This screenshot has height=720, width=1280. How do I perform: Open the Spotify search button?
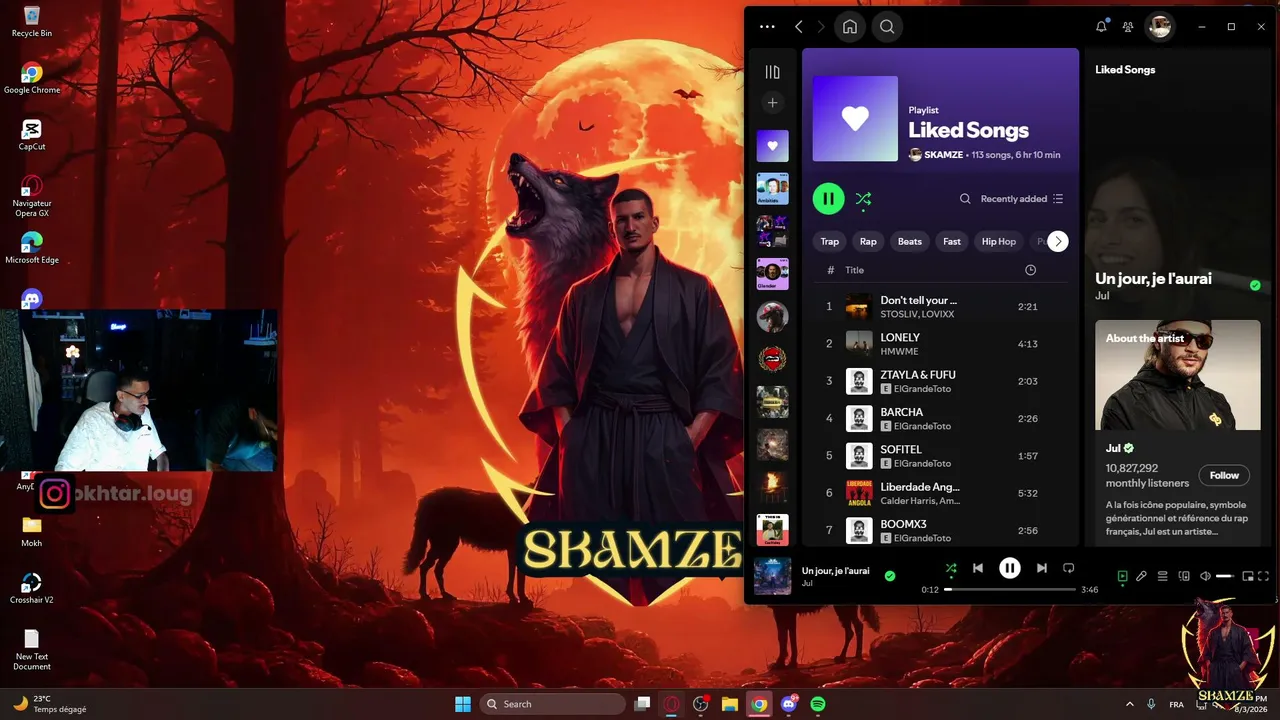tap(887, 27)
